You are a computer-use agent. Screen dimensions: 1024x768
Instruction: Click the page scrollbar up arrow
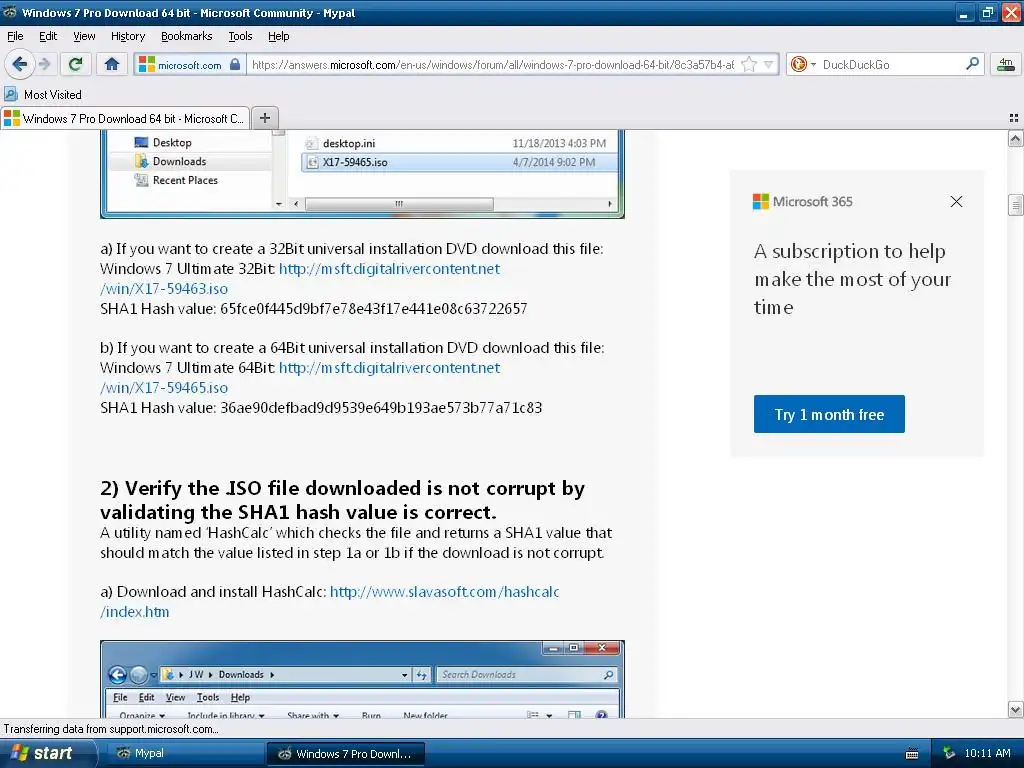(1015, 138)
